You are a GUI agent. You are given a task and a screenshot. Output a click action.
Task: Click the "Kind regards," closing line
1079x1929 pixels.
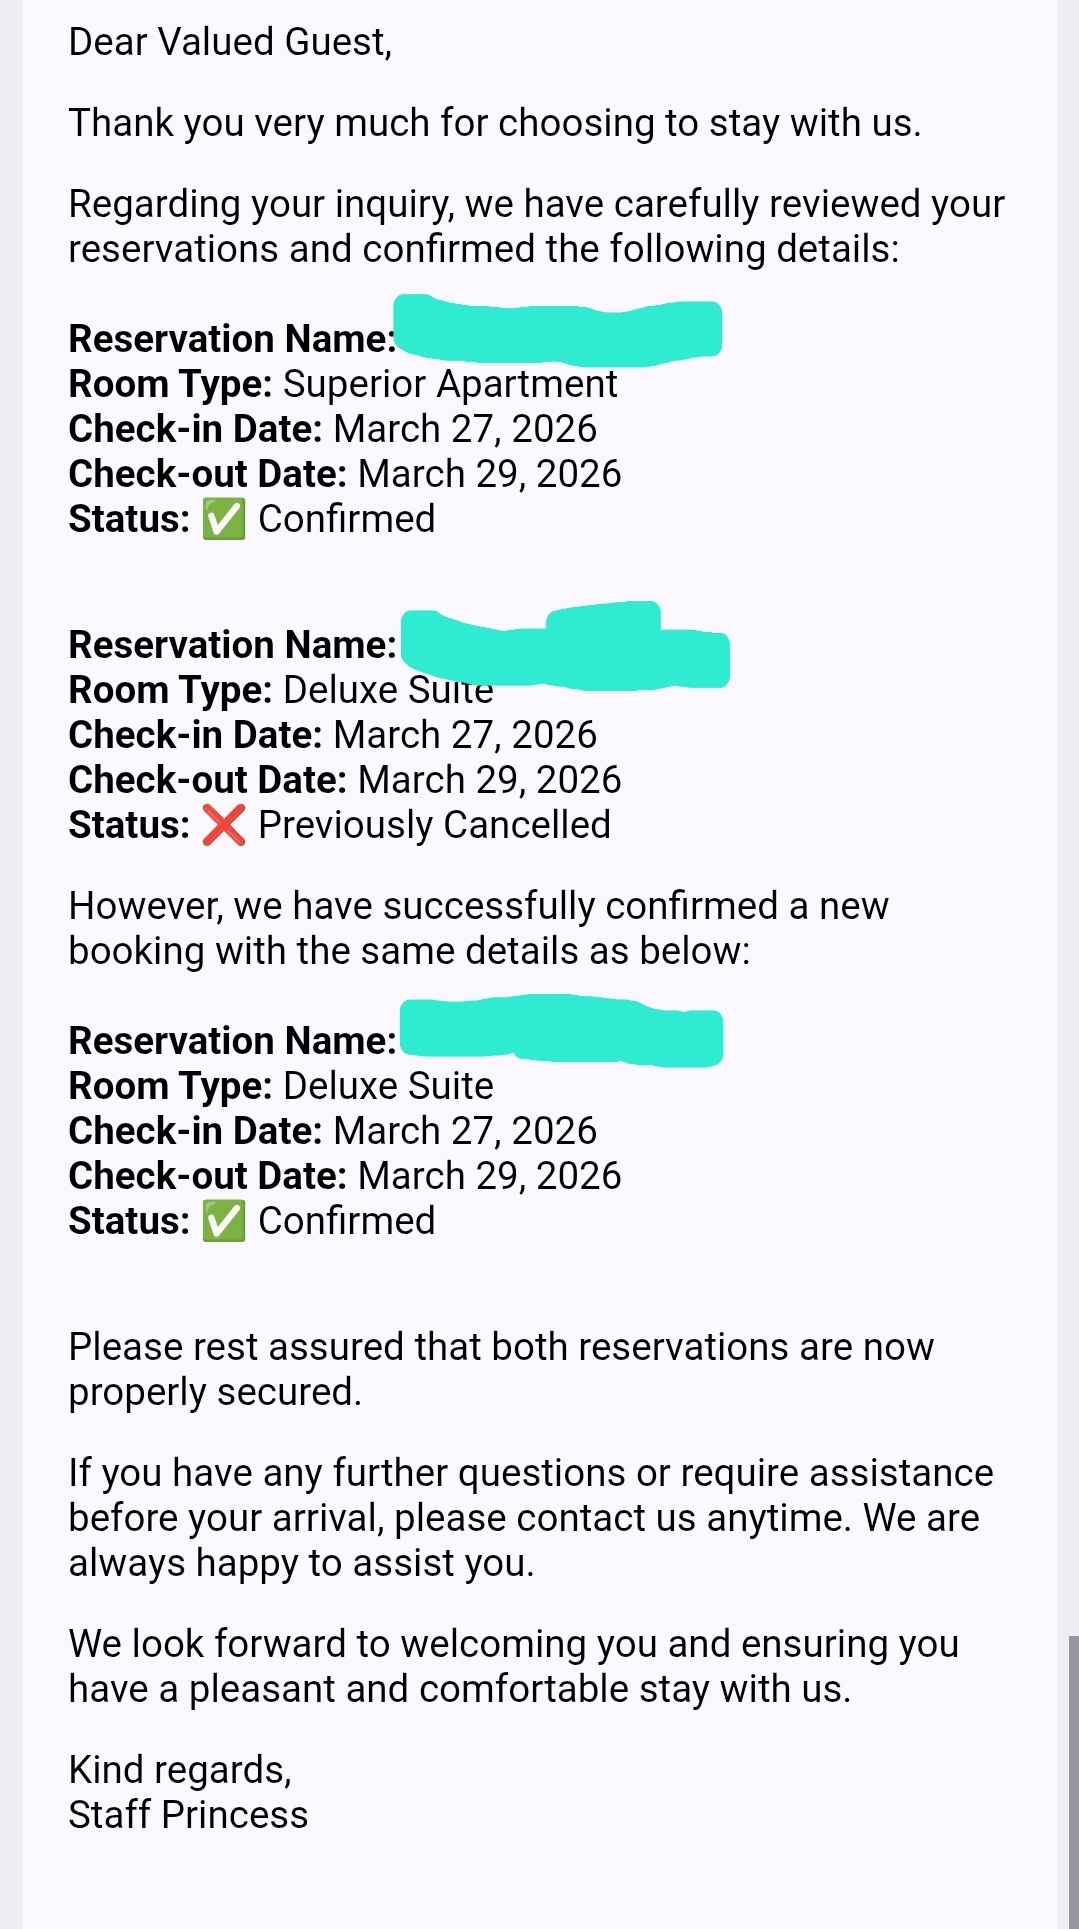180,1770
